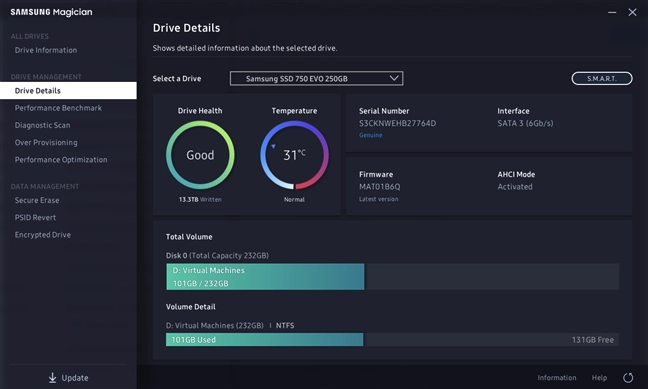Viewport: 648px width, 389px height.
Task: Click the AHCI Mode Activated value
Action: tap(515, 187)
